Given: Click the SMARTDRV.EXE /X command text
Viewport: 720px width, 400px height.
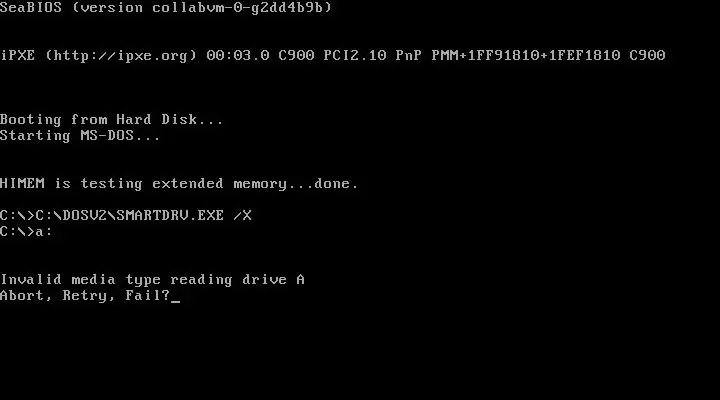Looking at the screenshot, I should [x=184, y=215].
